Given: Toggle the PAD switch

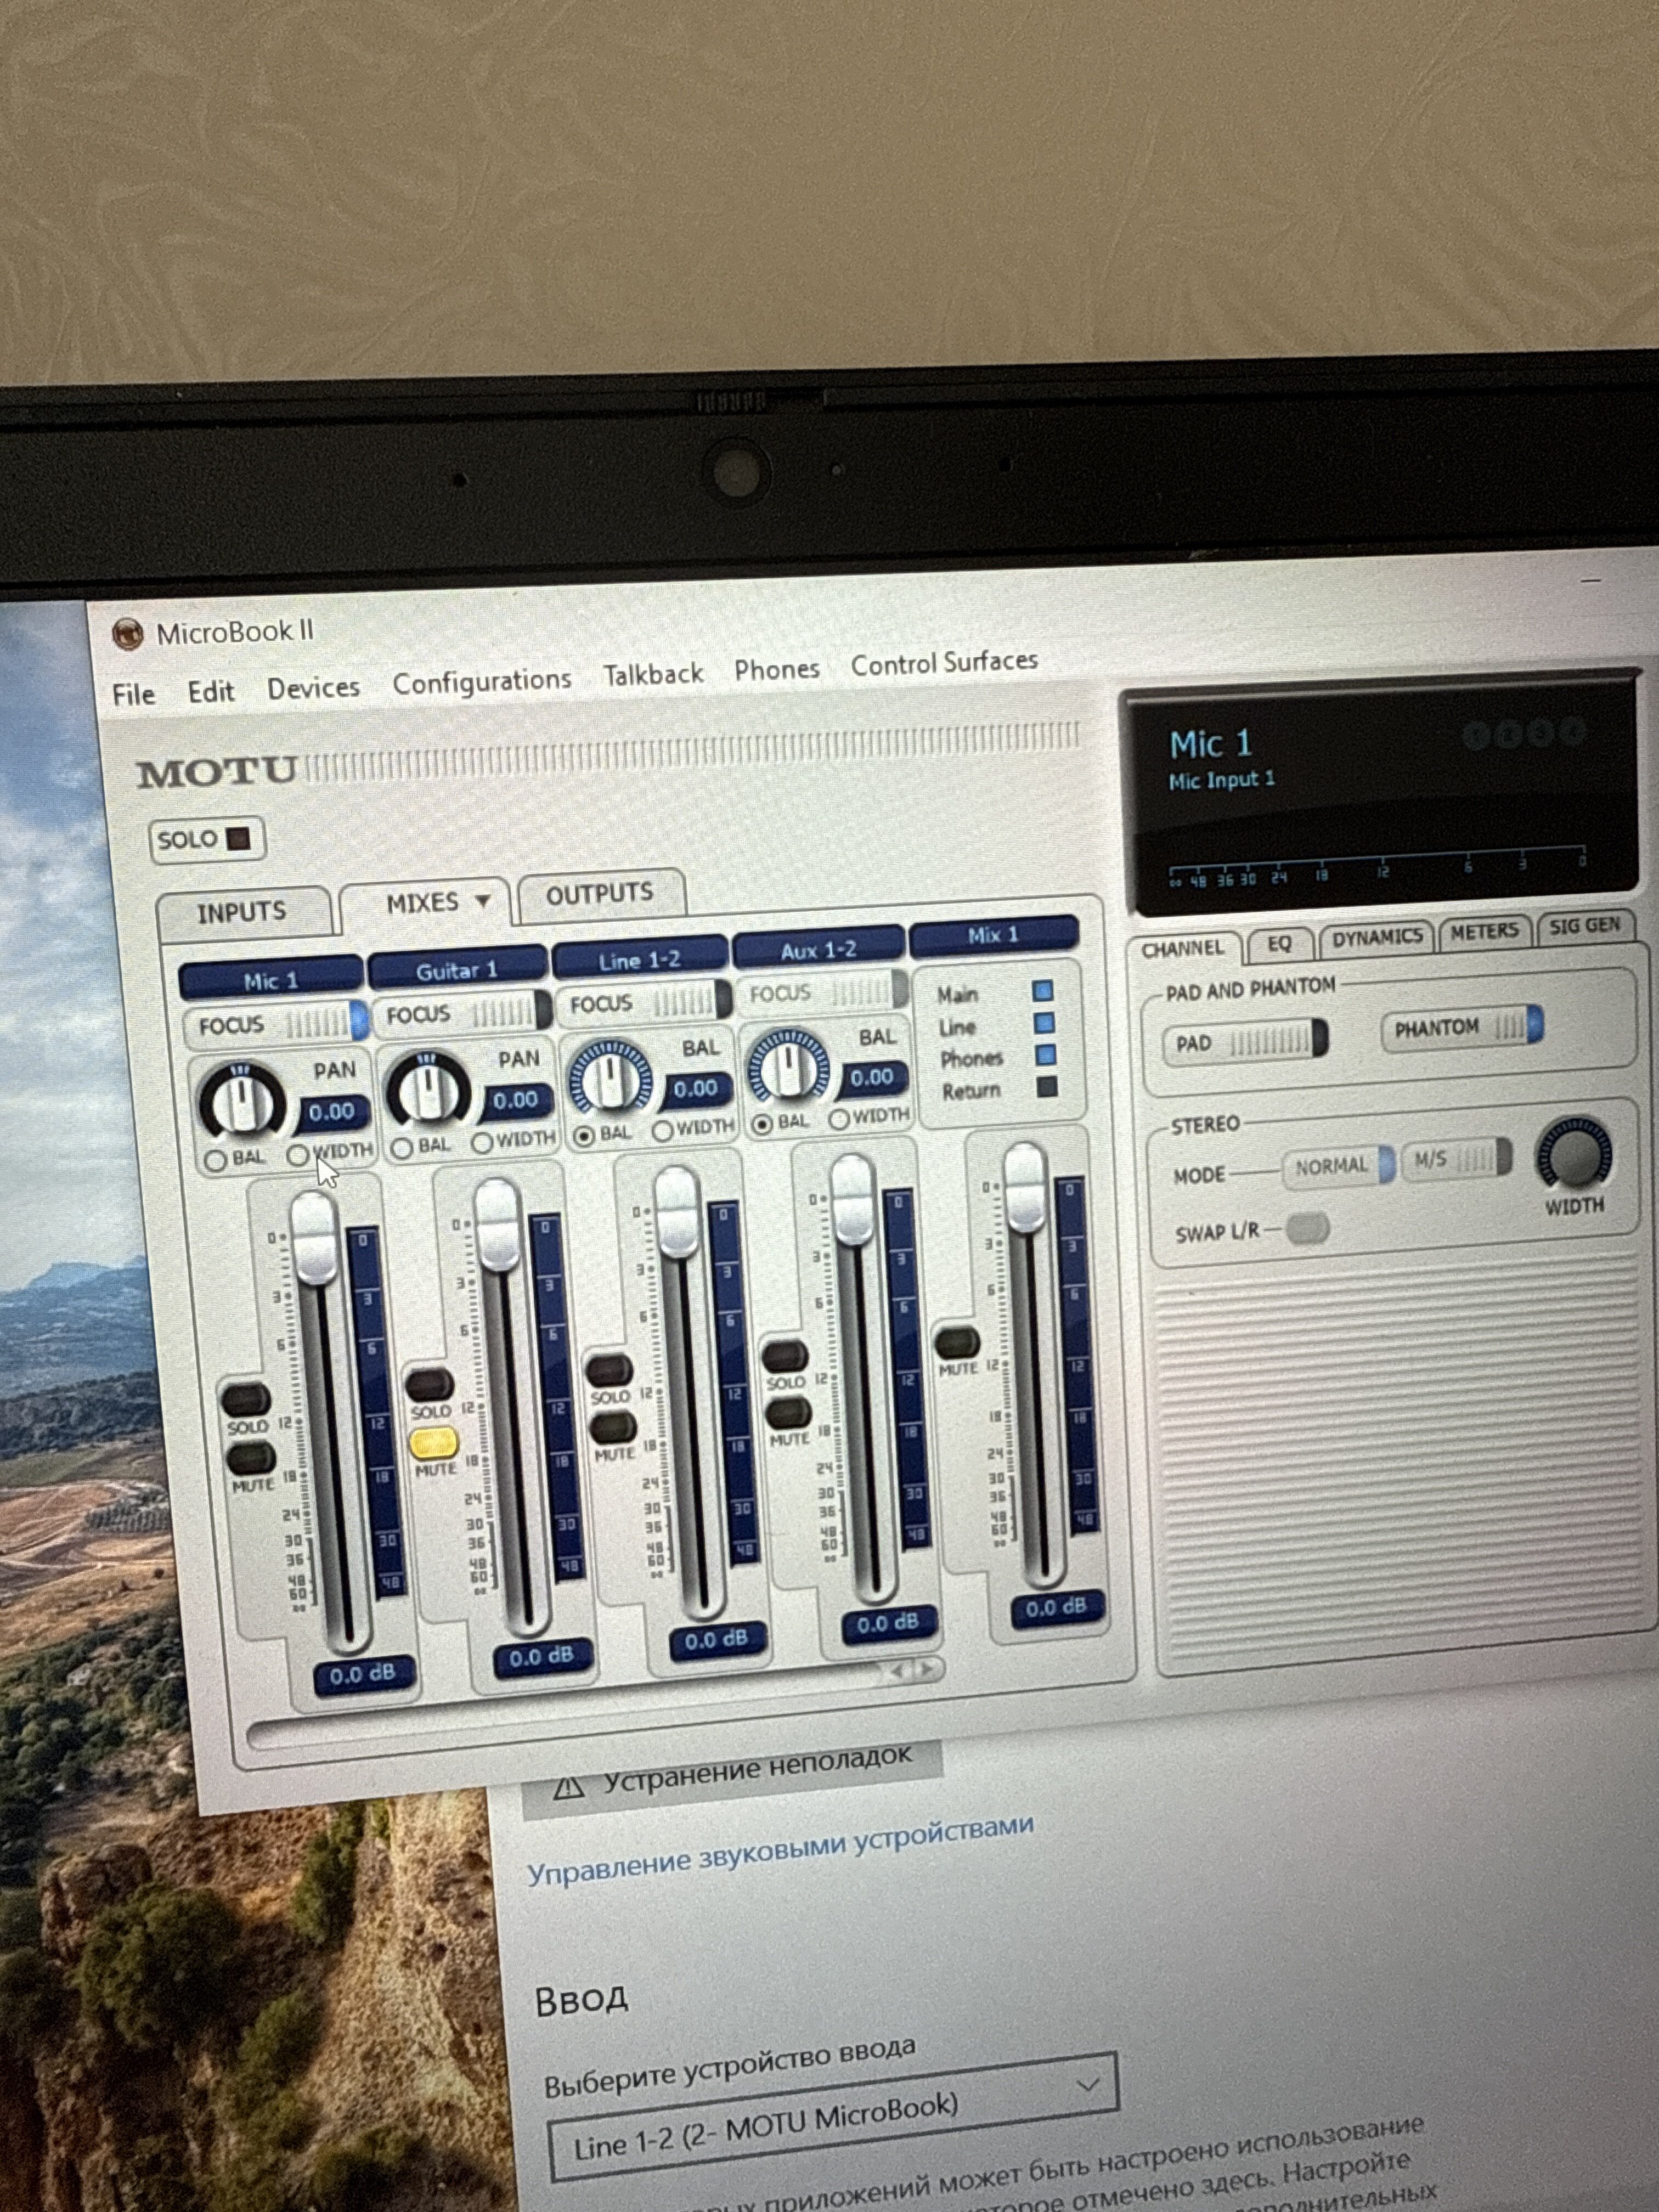Looking at the screenshot, I should click(x=1247, y=1042).
